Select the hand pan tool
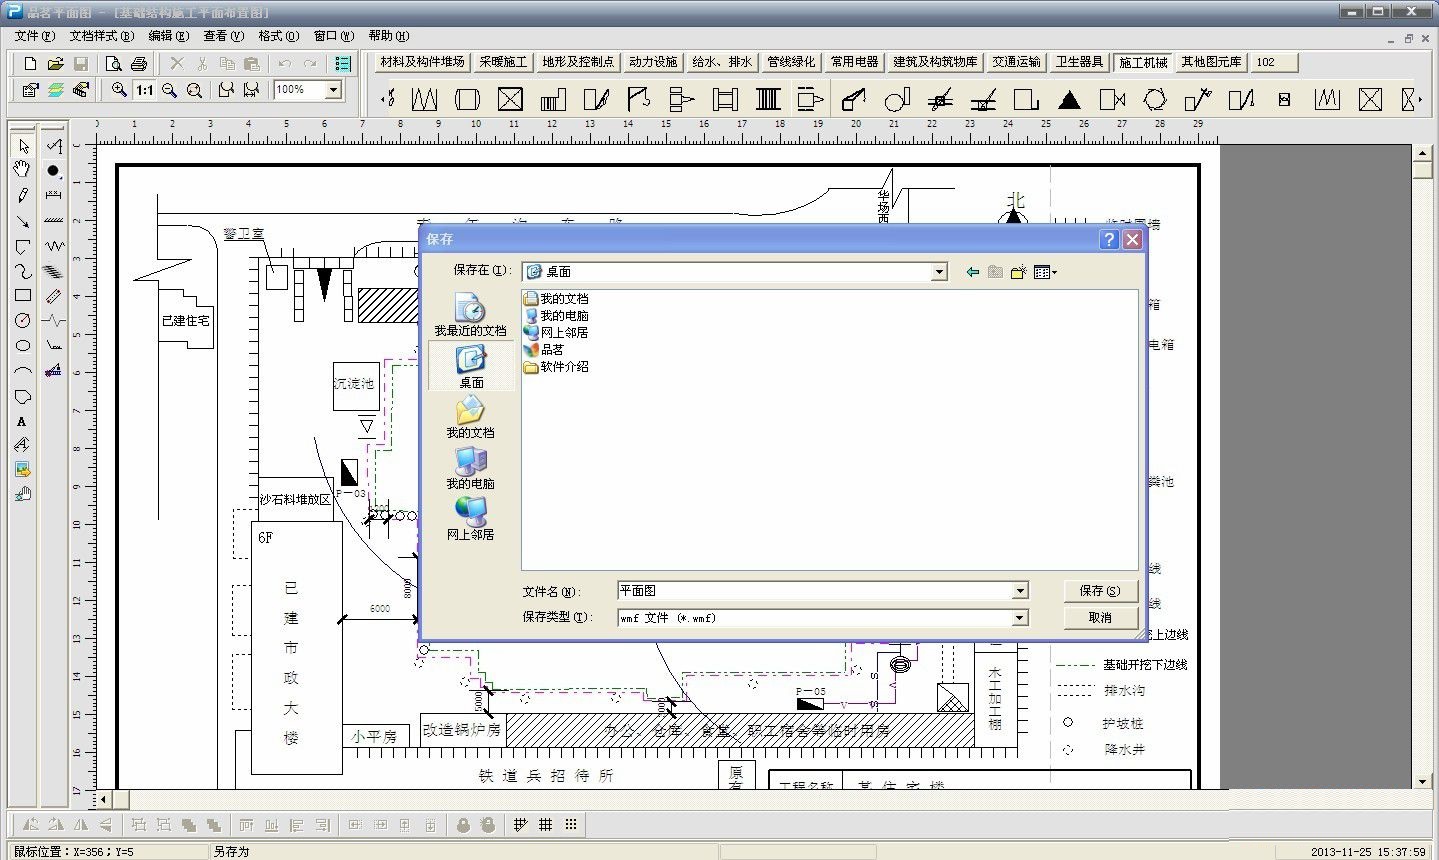 (22, 170)
